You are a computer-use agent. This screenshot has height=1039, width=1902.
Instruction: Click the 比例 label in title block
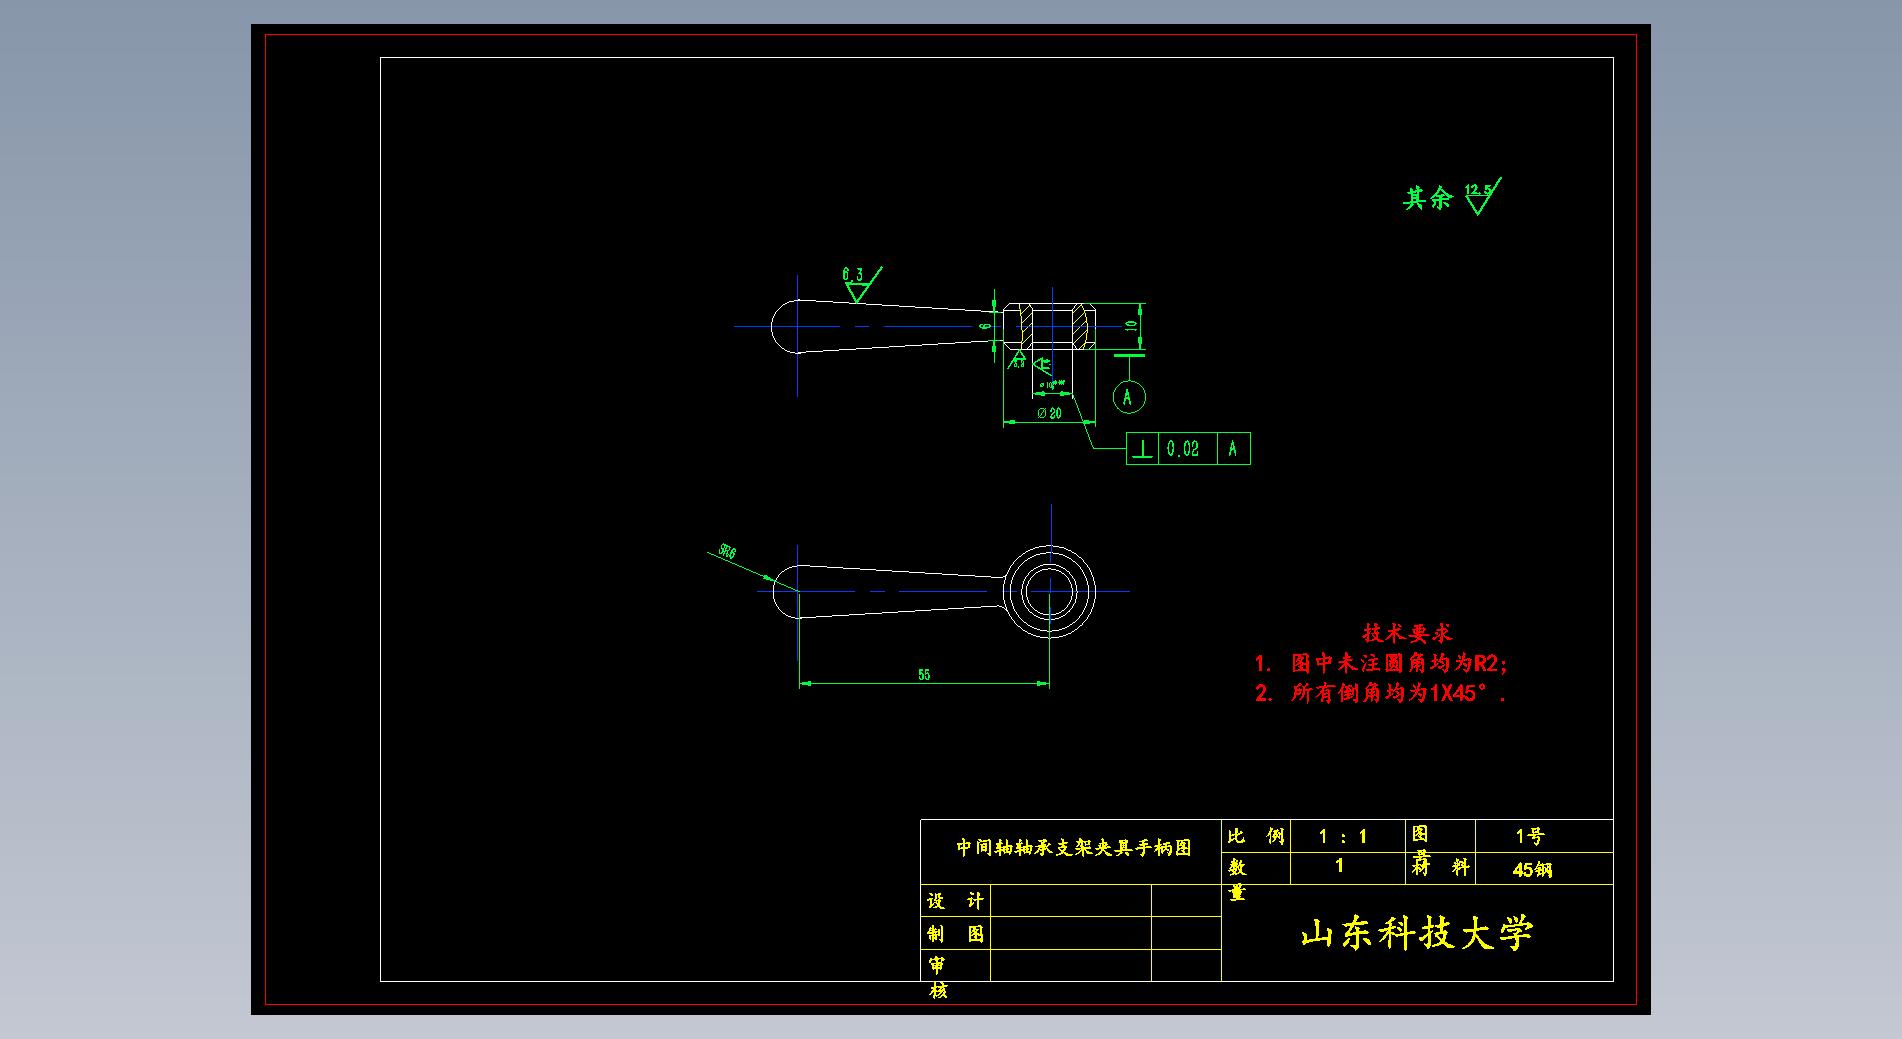pyautogui.click(x=1256, y=836)
